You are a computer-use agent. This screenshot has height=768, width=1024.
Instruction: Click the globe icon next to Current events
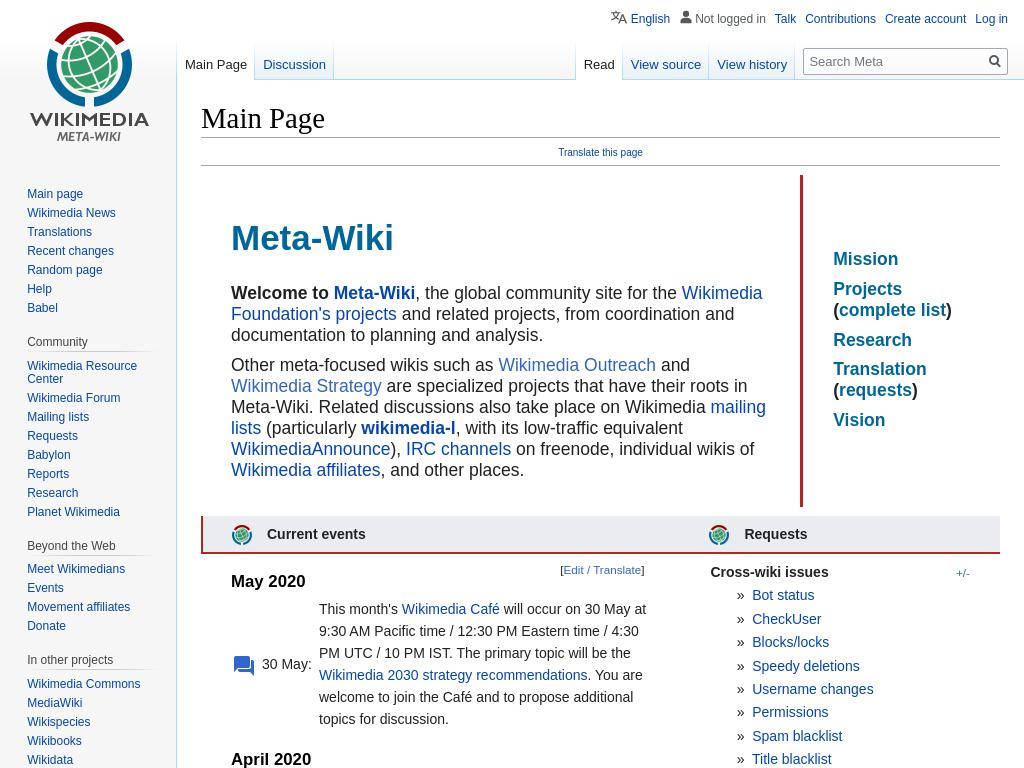pyautogui.click(x=242, y=535)
